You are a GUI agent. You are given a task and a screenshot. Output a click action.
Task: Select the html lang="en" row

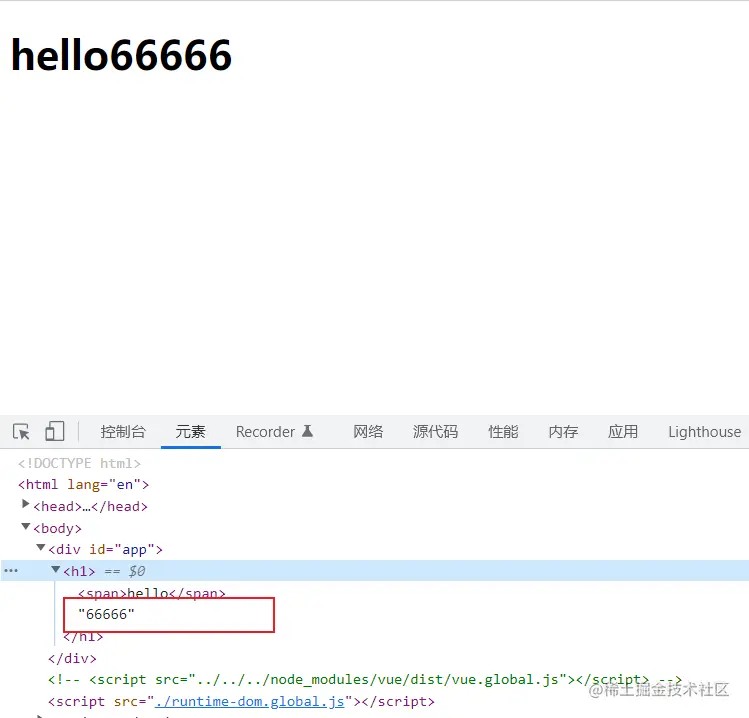point(84,485)
